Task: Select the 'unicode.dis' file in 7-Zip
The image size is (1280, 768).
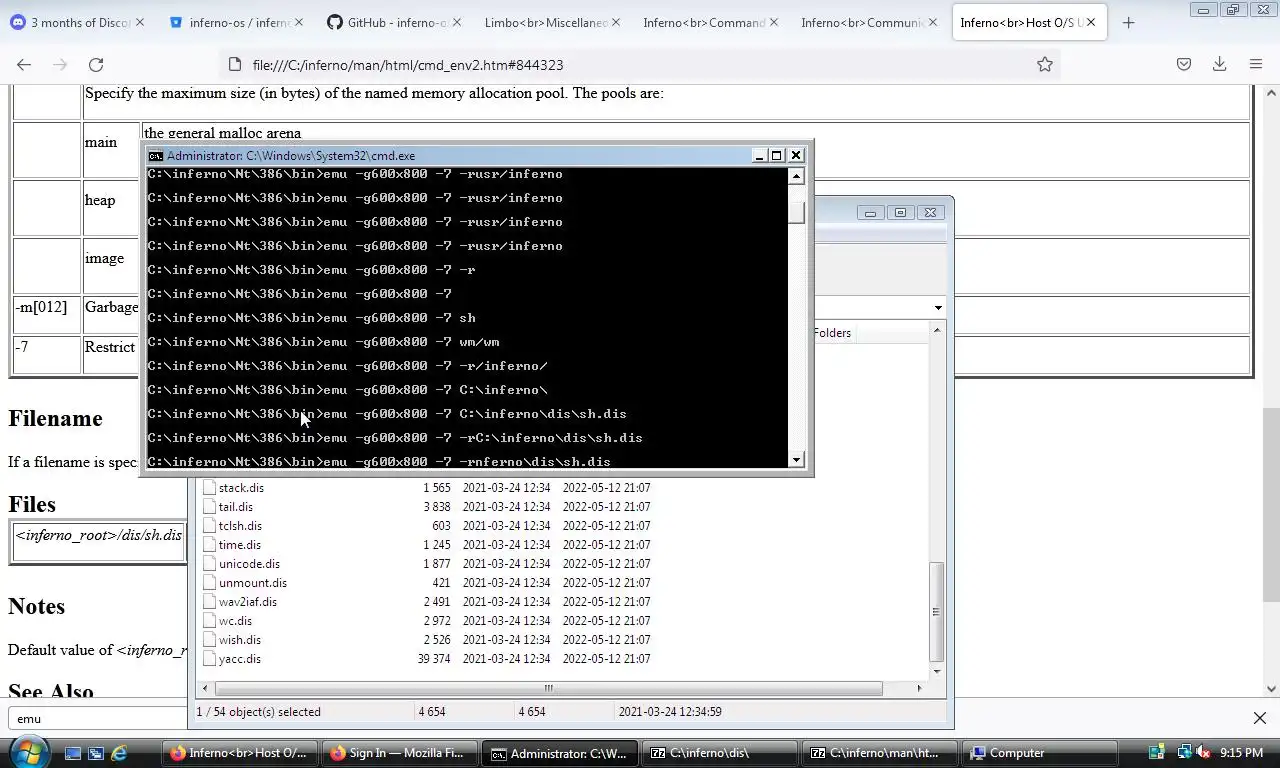Action: 249,564
